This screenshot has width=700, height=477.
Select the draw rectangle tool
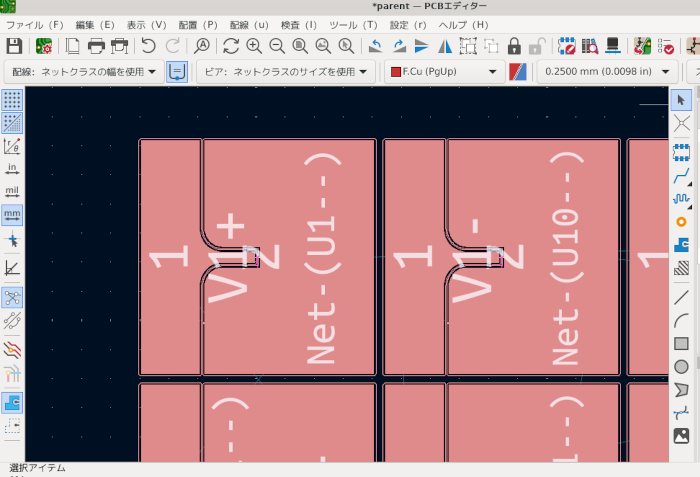(x=681, y=343)
